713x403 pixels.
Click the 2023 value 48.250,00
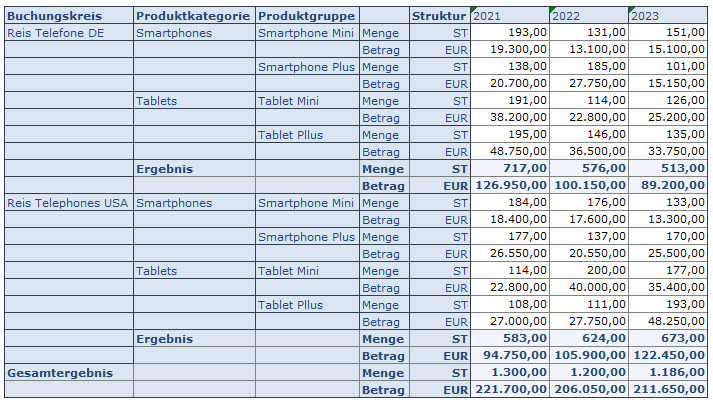pos(668,322)
